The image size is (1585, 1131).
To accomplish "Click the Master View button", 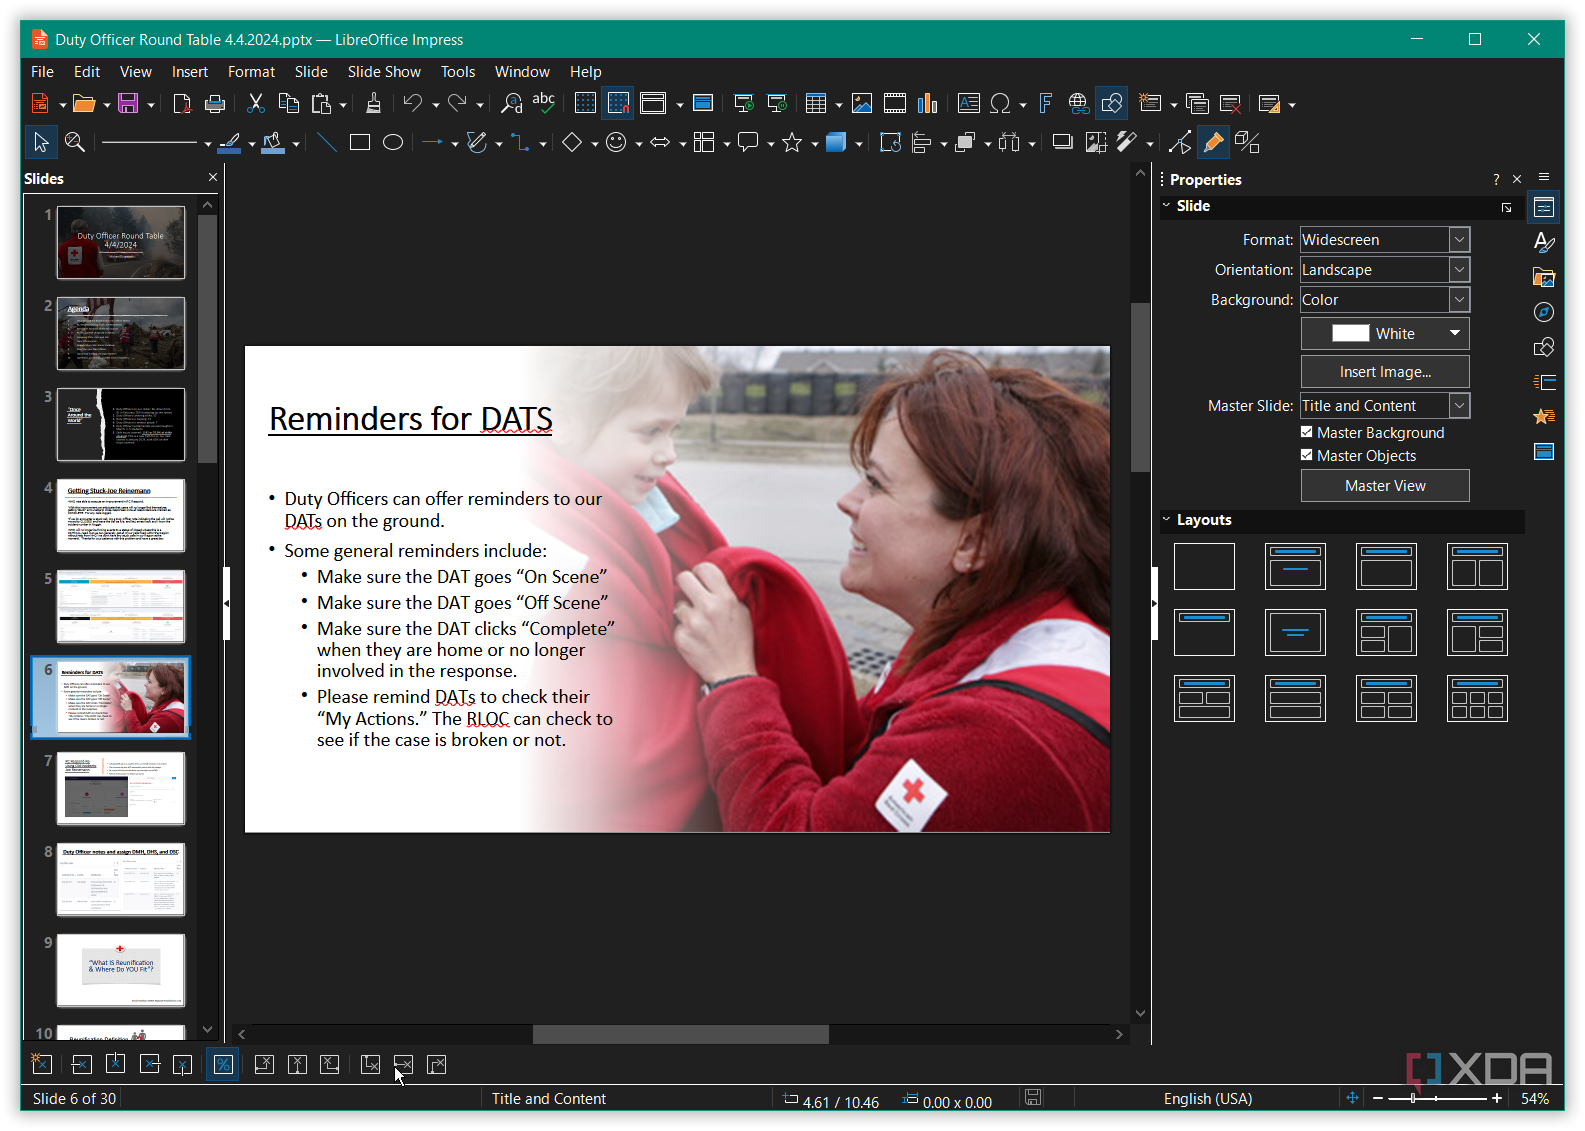I will pos(1385,486).
